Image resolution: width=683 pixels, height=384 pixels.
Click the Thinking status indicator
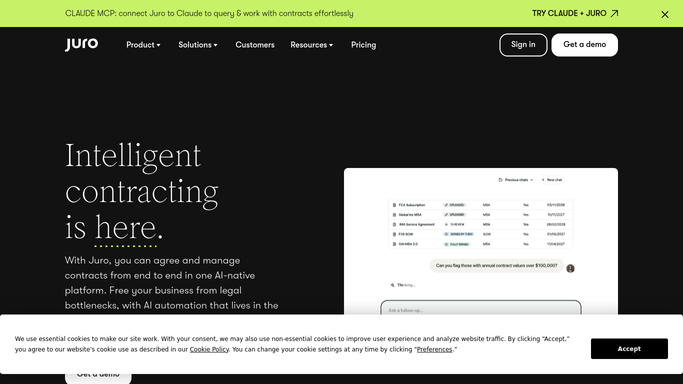(403, 285)
